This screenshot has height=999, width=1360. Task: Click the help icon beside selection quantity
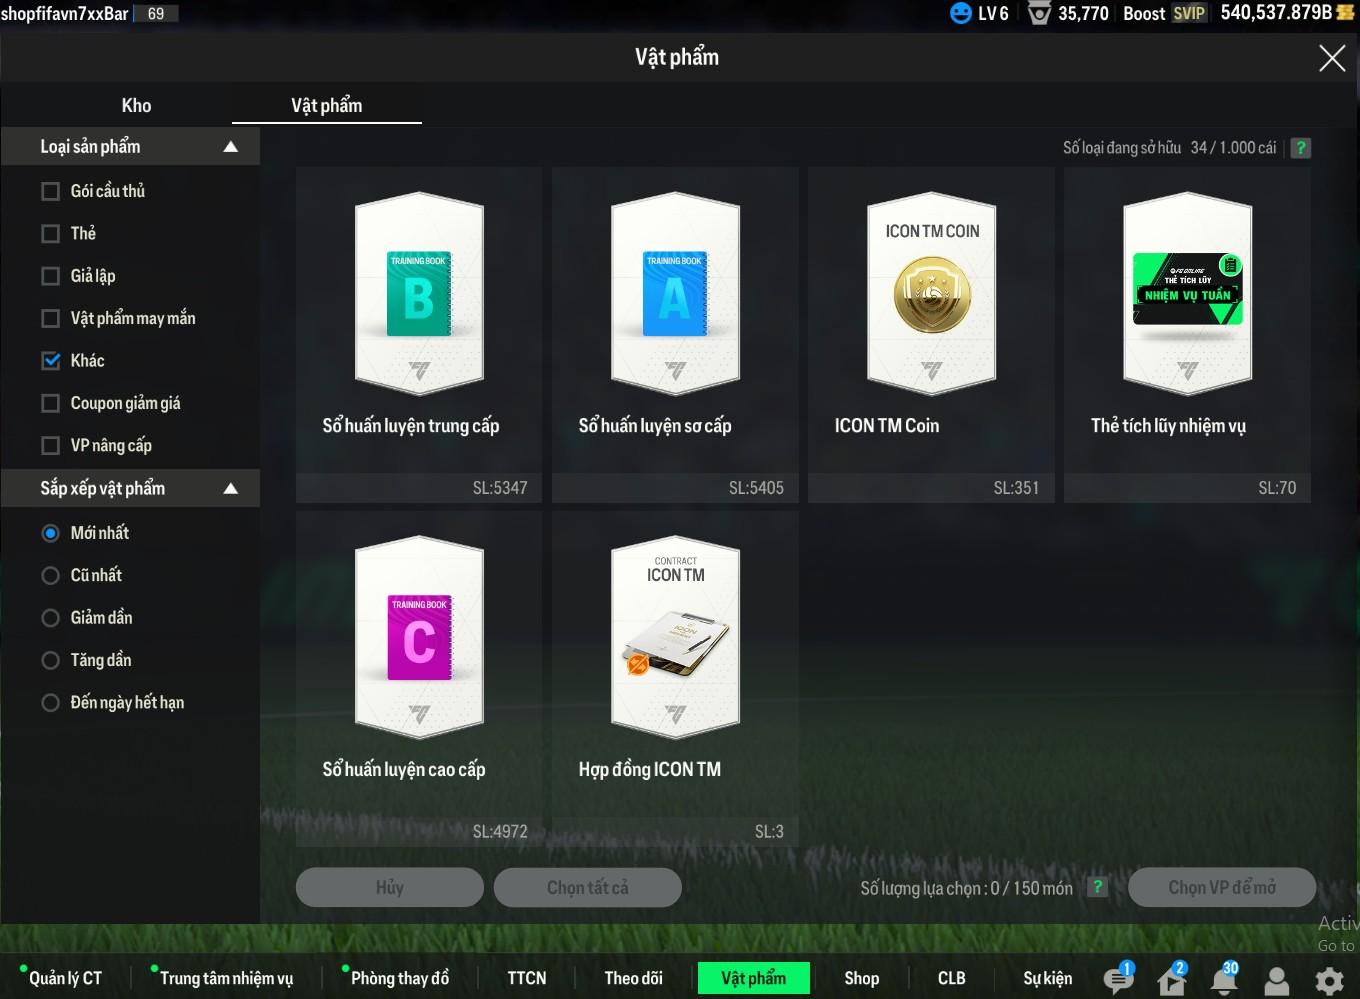1098,887
